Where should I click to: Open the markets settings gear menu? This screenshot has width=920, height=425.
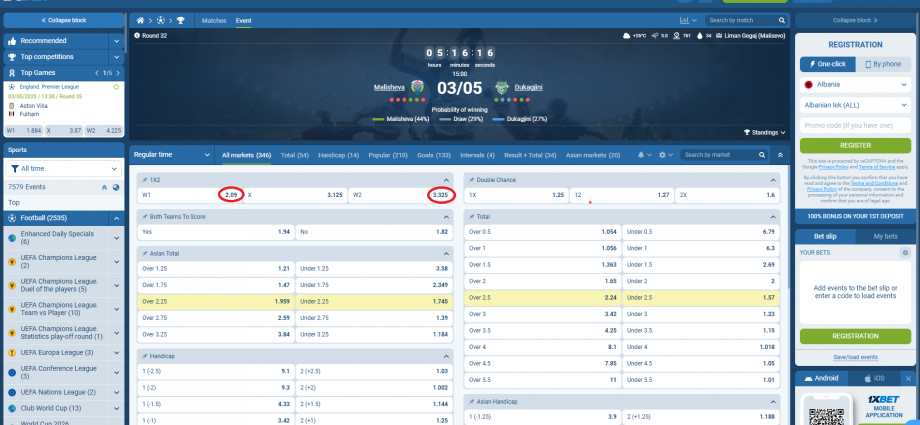[x=665, y=155]
